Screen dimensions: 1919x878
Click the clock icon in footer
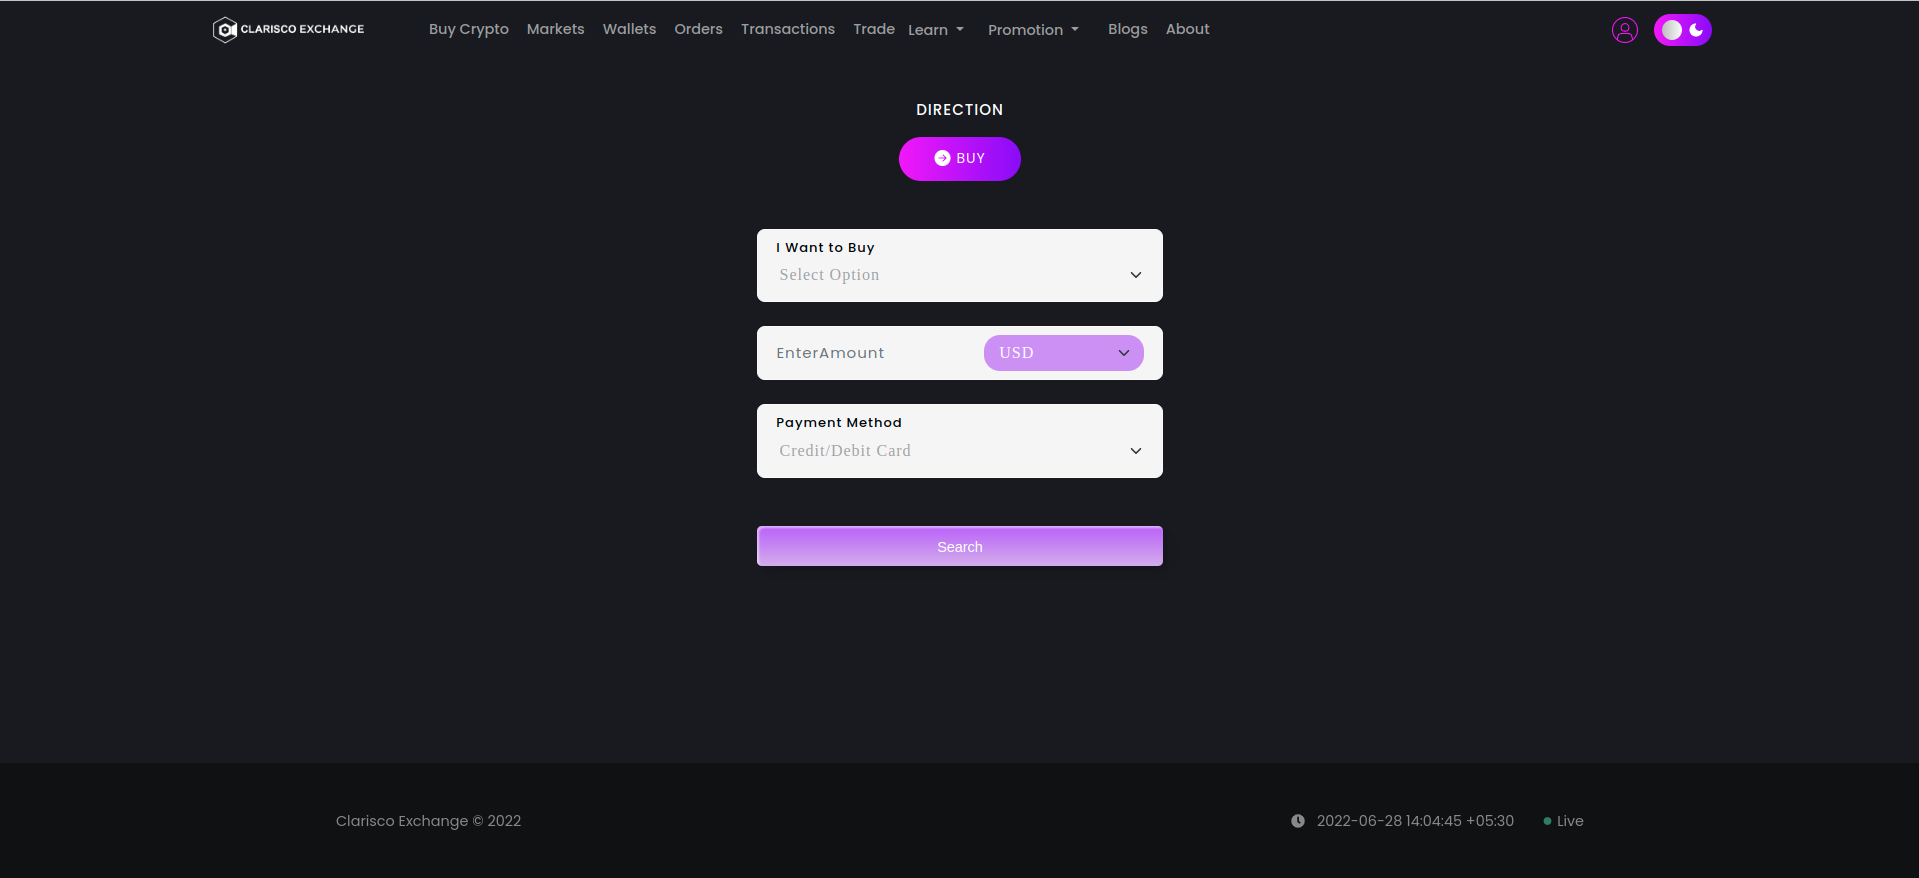coord(1298,821)
